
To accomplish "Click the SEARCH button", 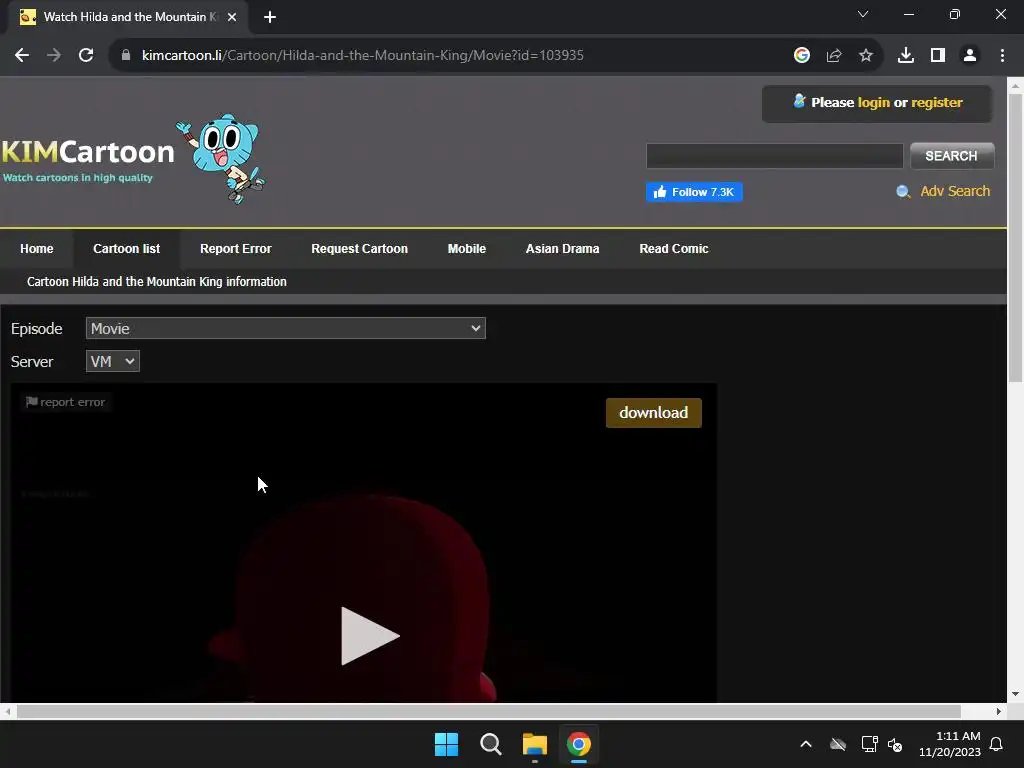I will 952,156.
